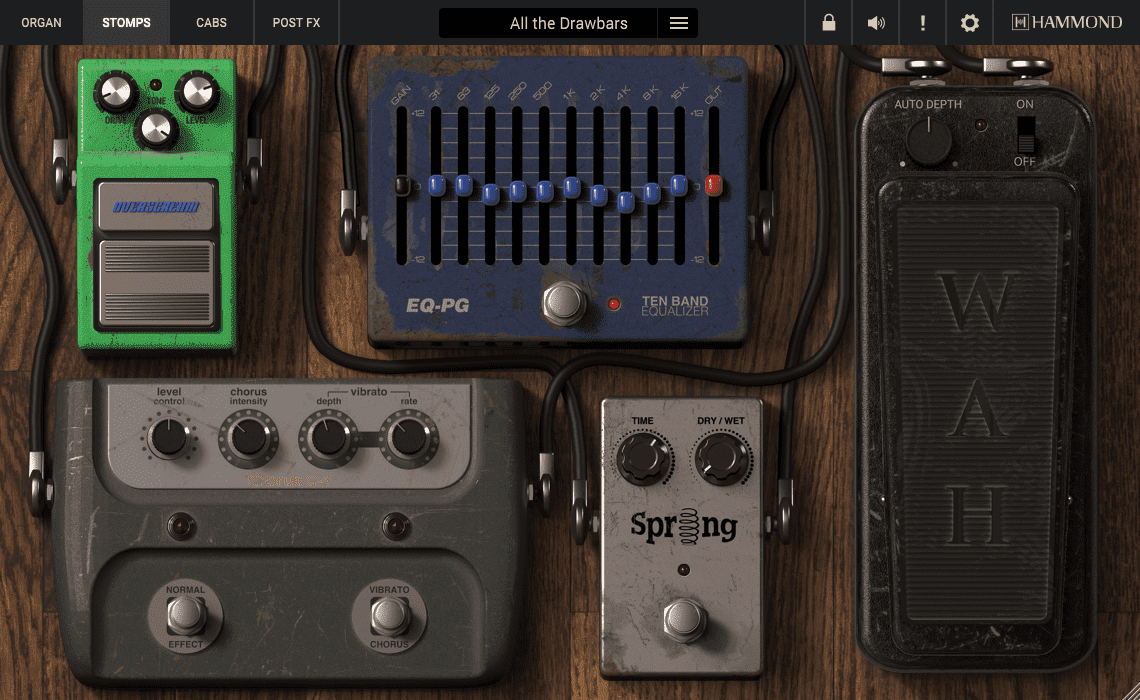Toggle the EQ-PG equalizer footswitch
The width and height of the screenshot is (1140, 700).
click(564, 303)
